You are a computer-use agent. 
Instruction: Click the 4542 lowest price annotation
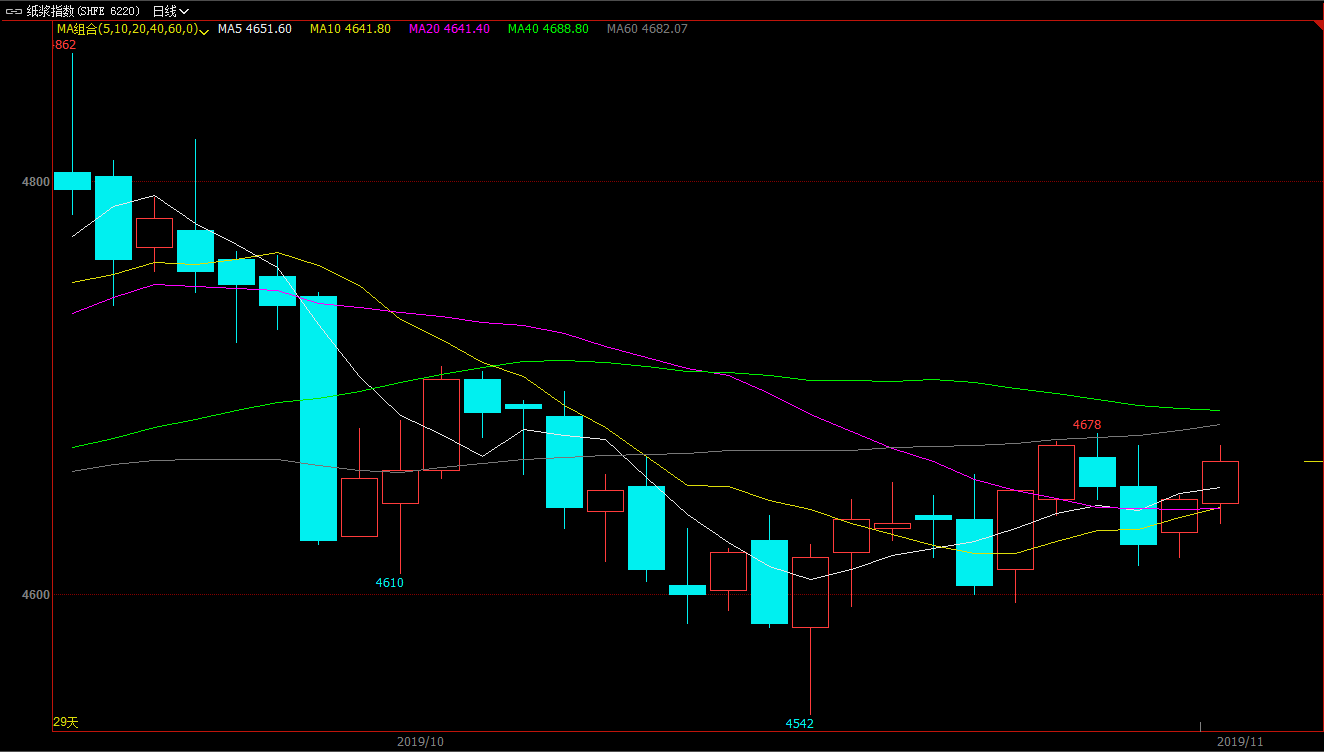coord(799,723)
